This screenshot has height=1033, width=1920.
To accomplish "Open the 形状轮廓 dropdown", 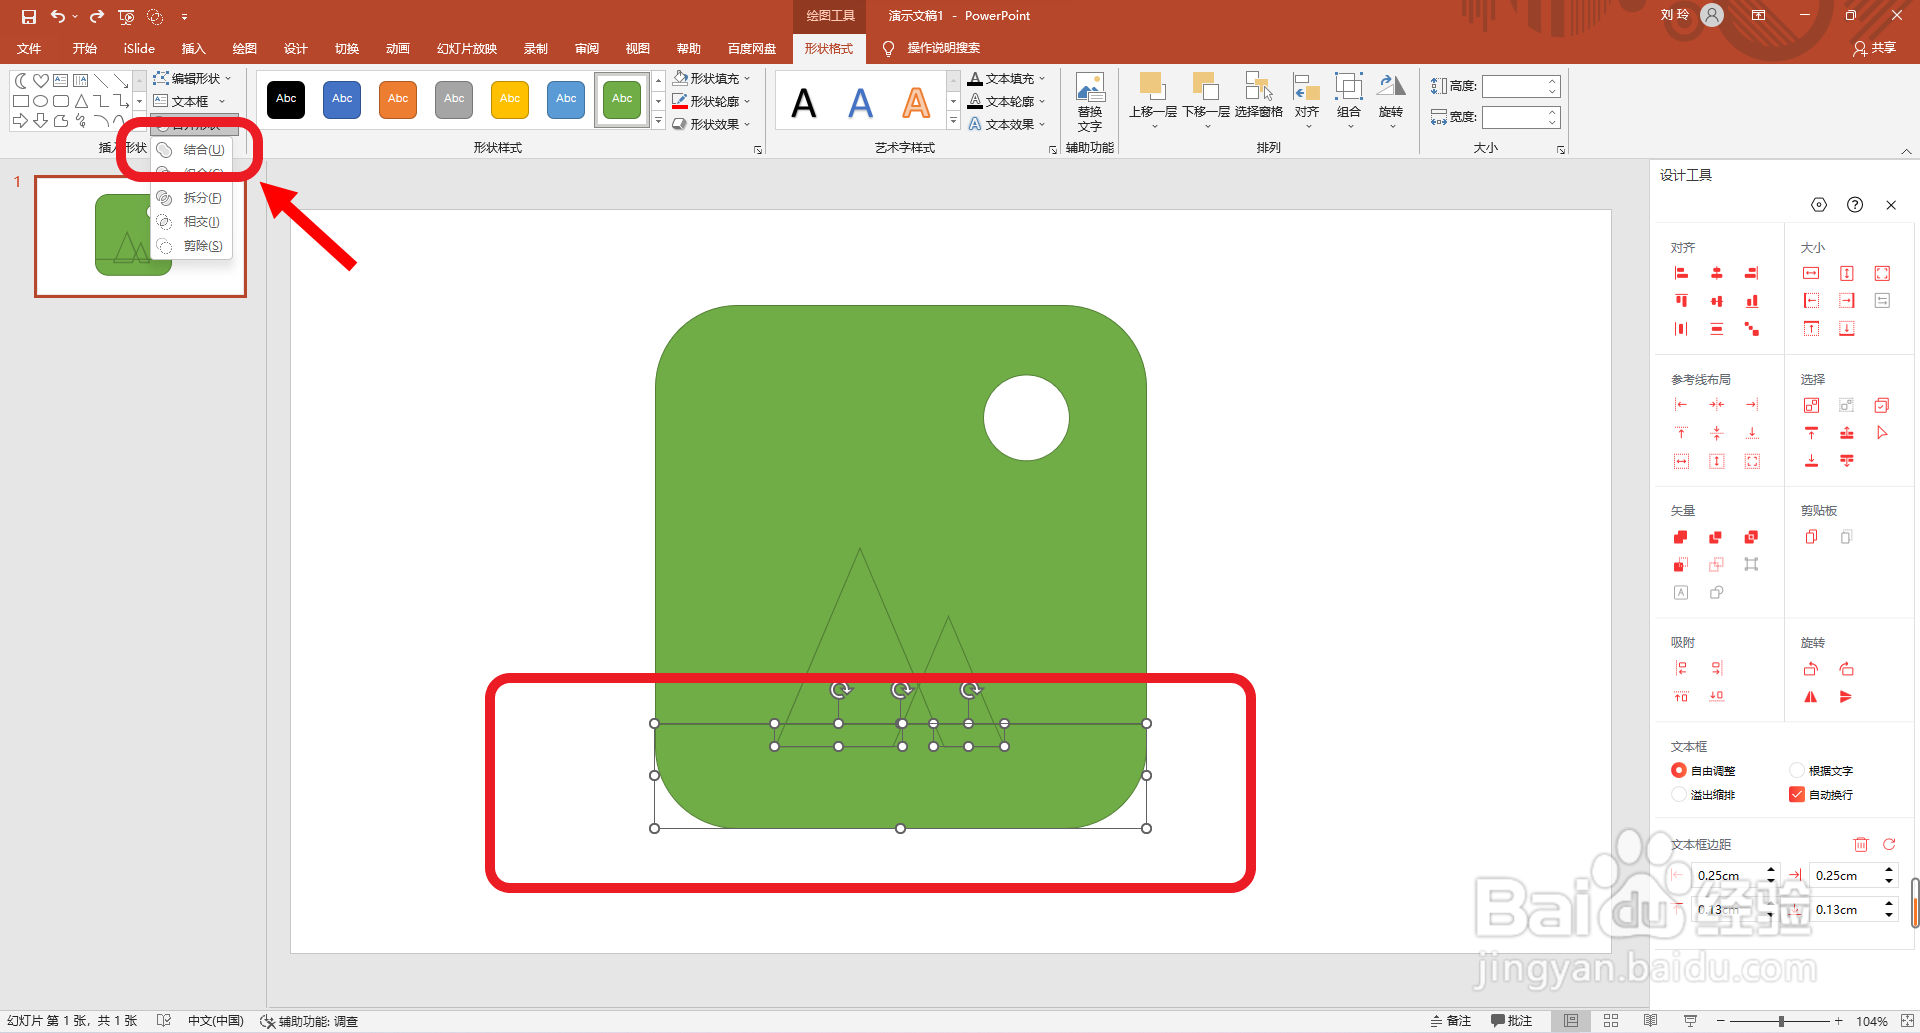I will [711, 101].
